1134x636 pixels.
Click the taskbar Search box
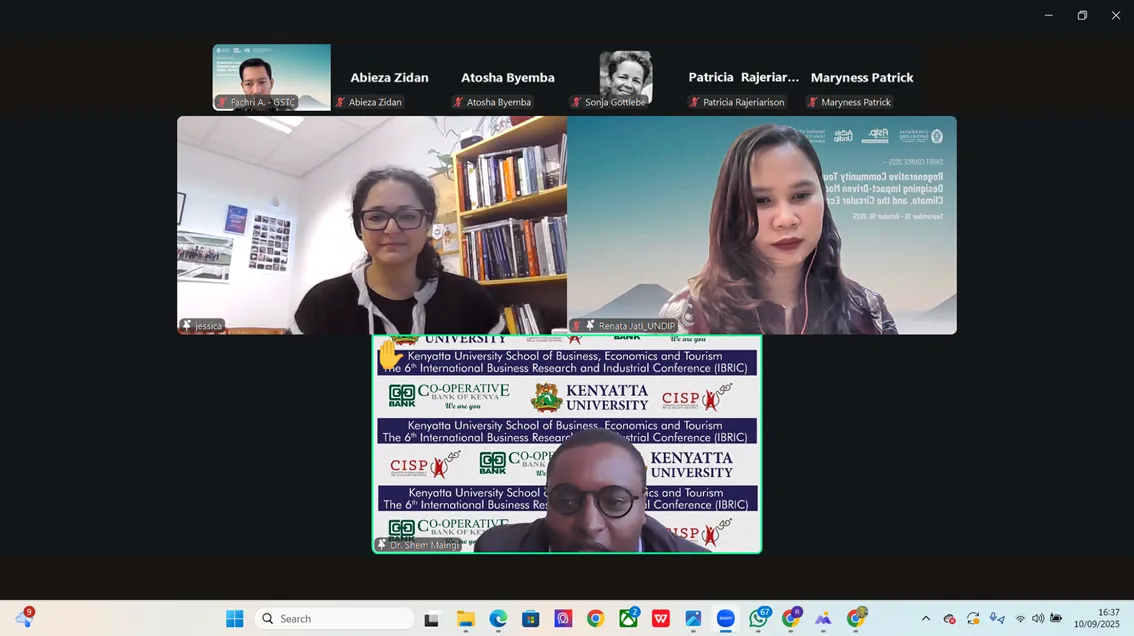(335, 619)
